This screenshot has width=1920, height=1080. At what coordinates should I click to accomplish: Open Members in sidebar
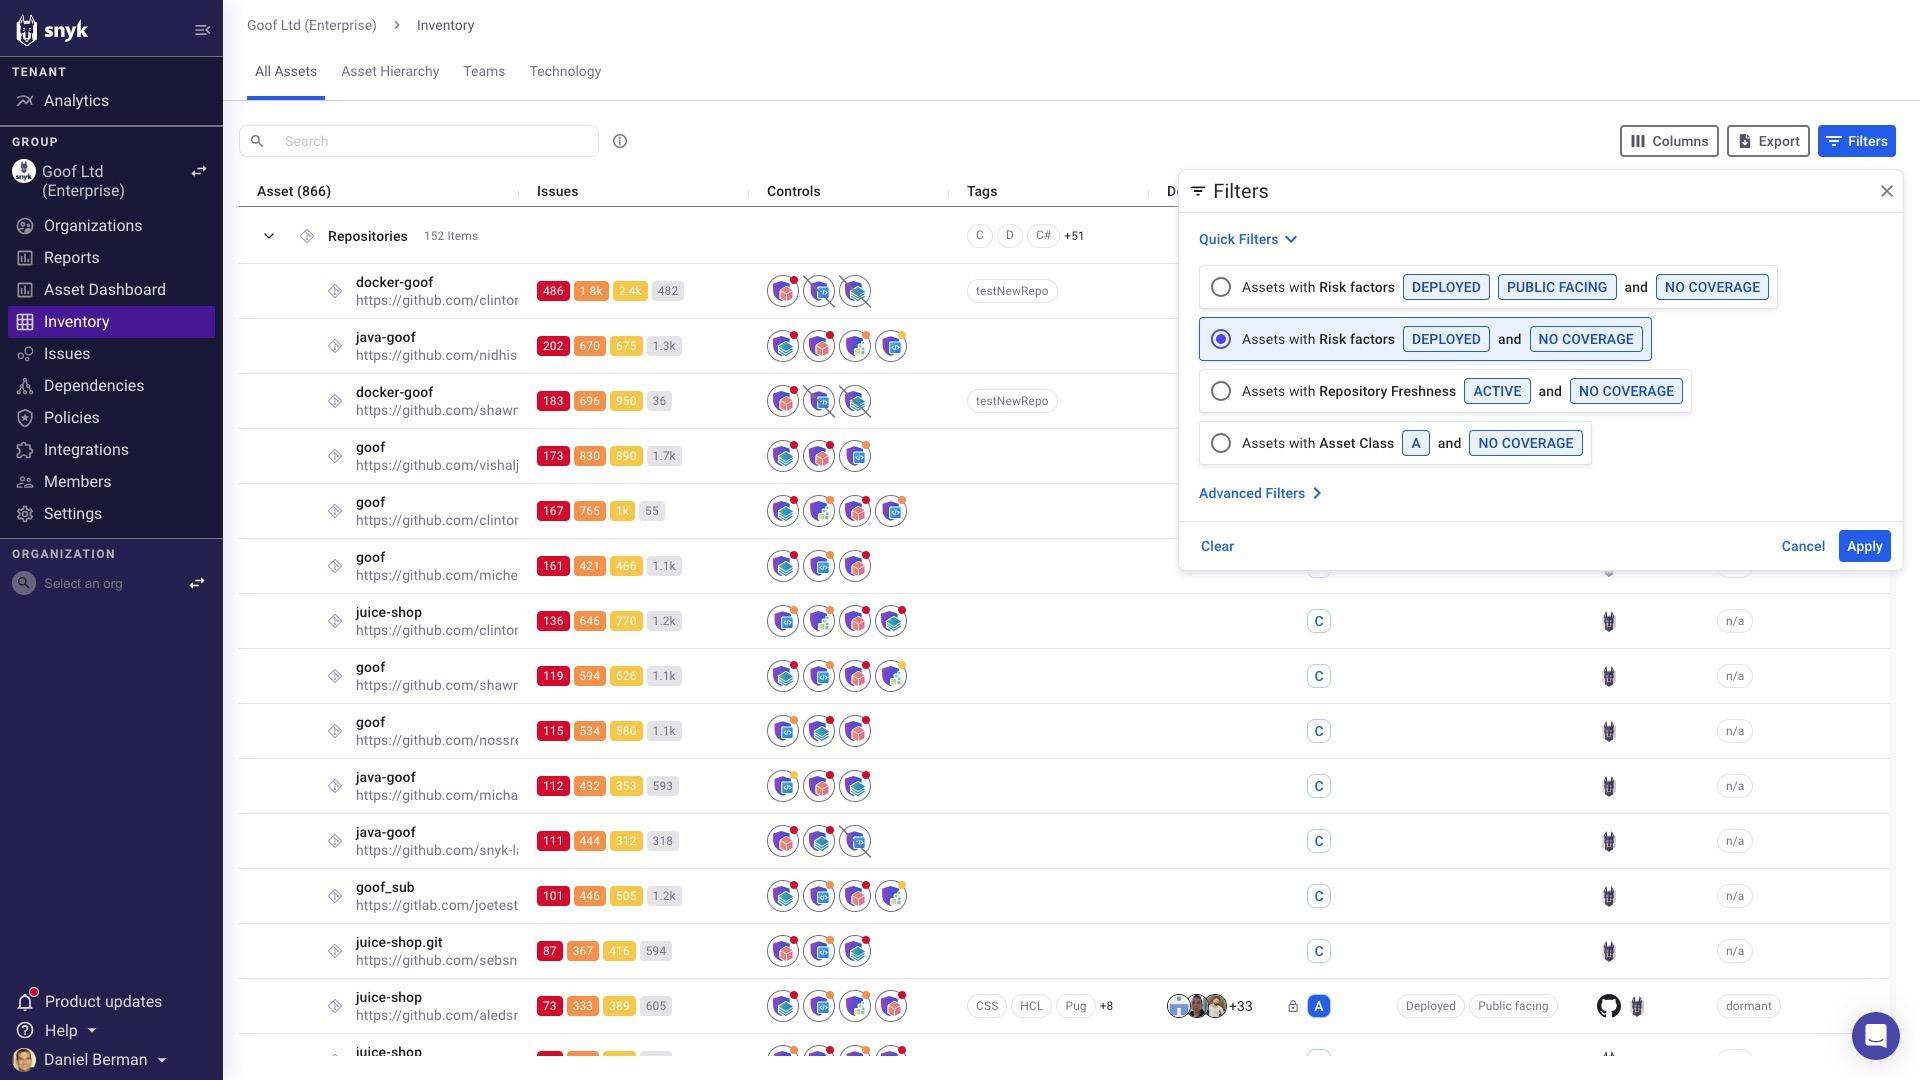pos(111,482)
